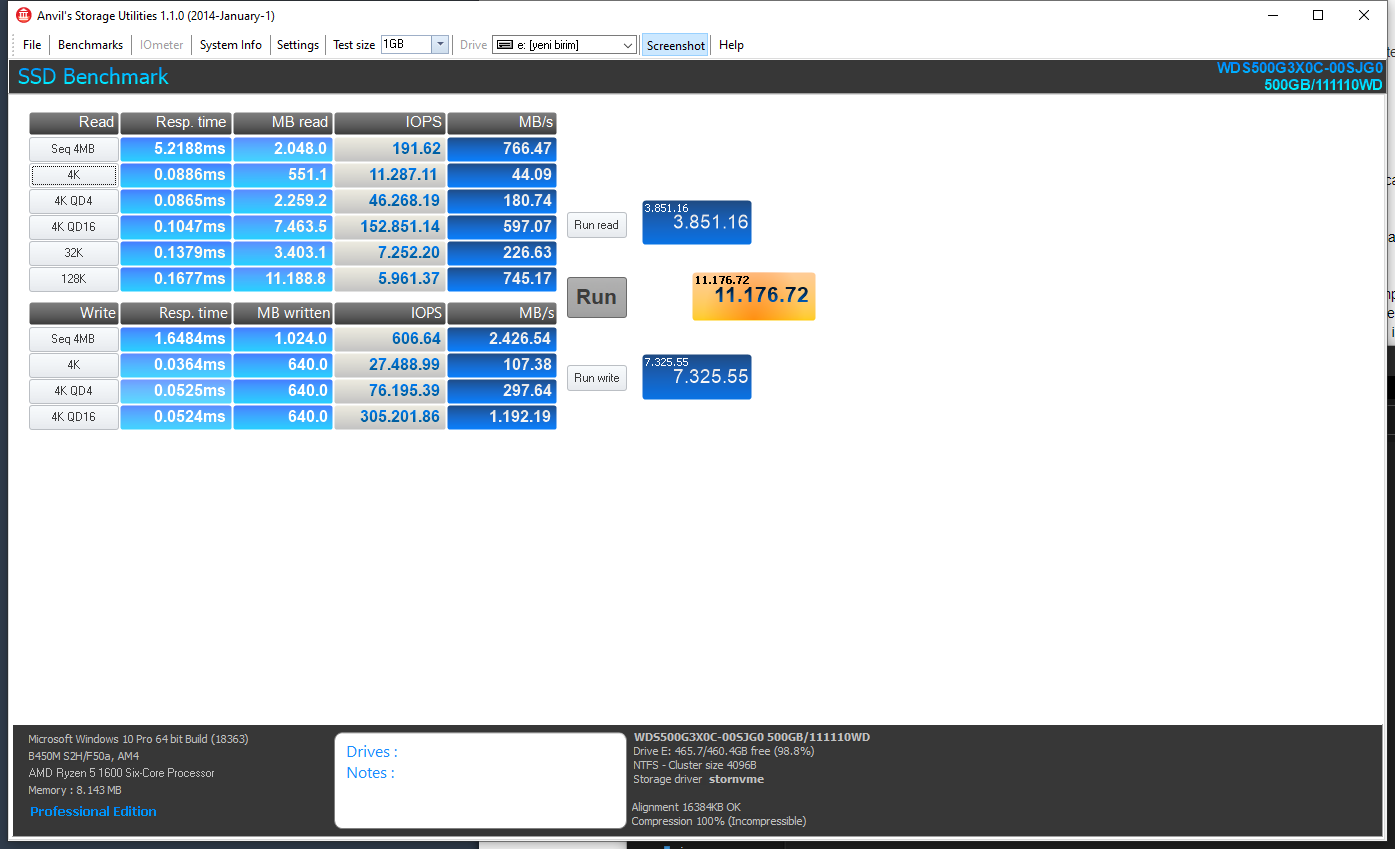Click the 4K QD4 write test button

tap(74, 391)
